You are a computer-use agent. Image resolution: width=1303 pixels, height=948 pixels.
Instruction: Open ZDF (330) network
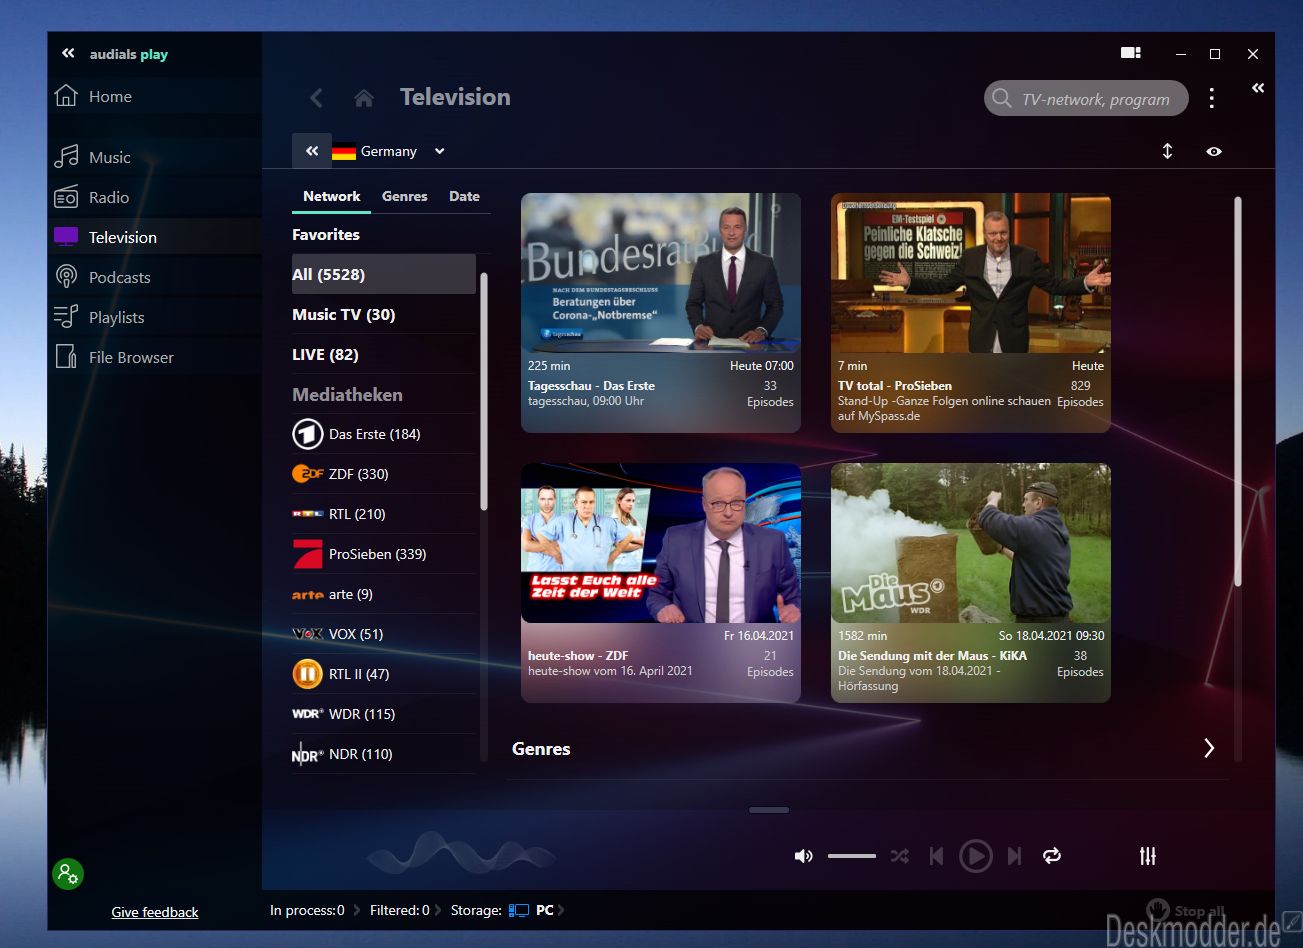(x=384, y=474)
